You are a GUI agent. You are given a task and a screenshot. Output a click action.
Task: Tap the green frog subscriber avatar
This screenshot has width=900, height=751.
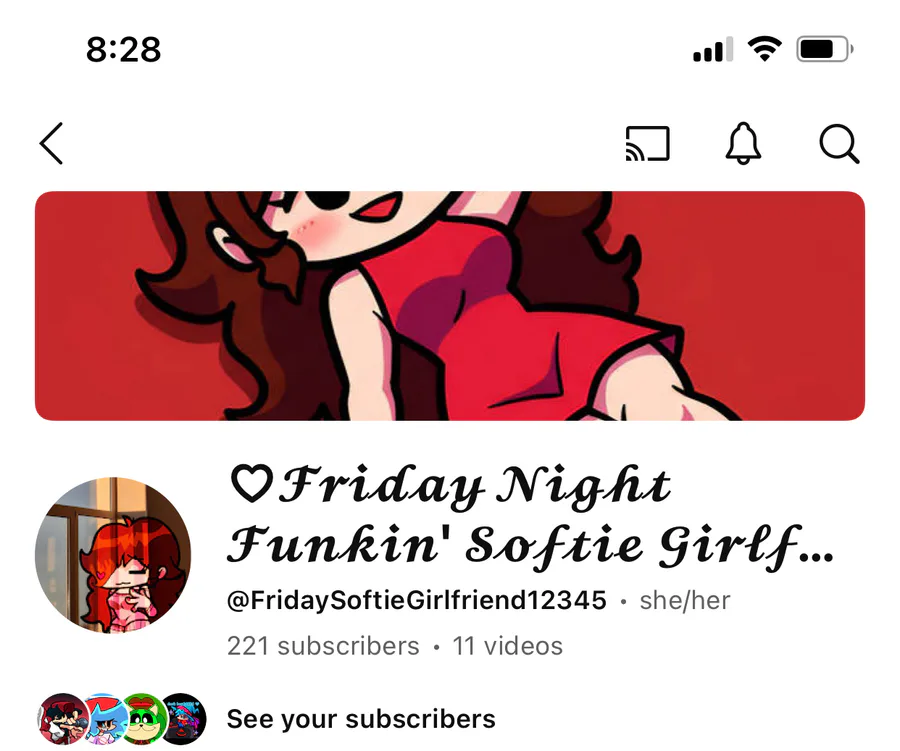143,719
